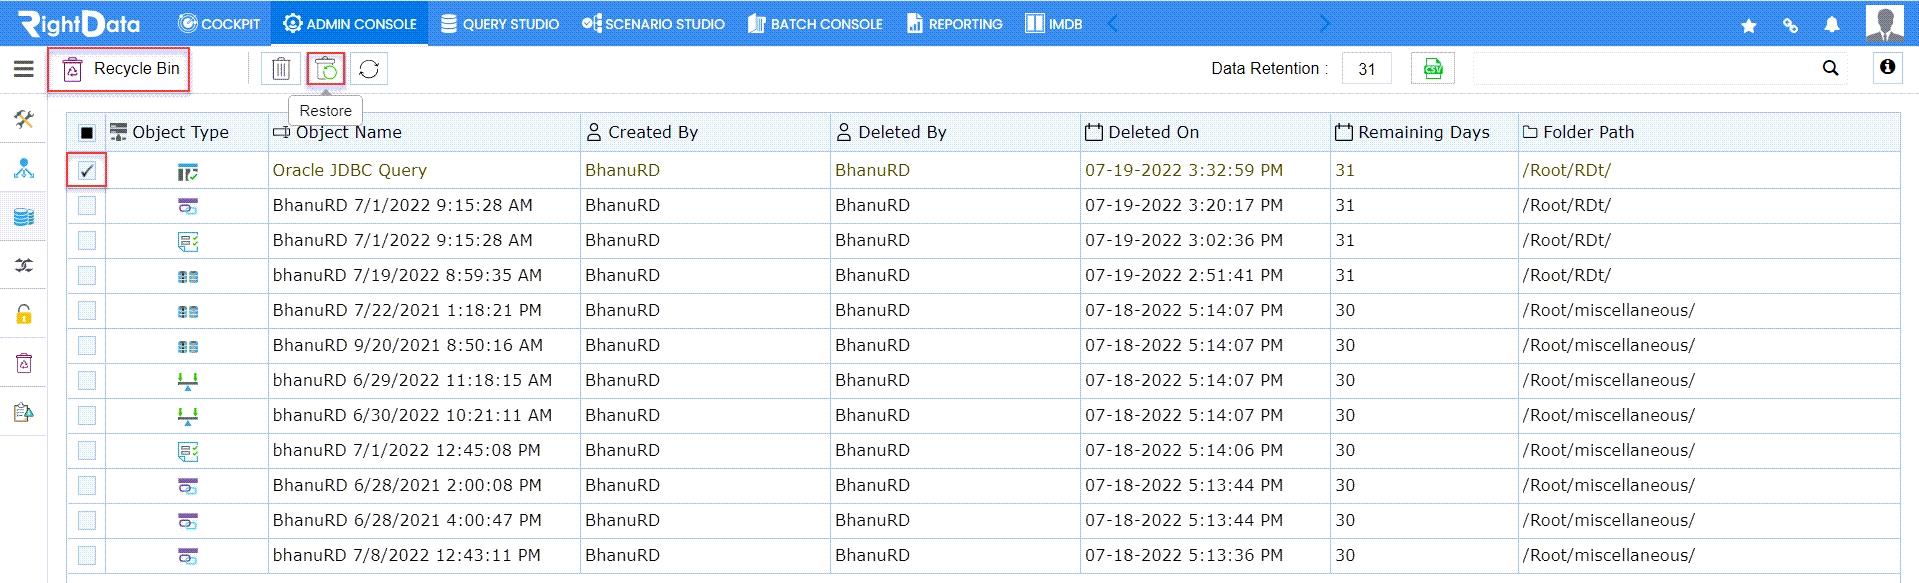Click the info icon beside search

tap(1887, 67)
